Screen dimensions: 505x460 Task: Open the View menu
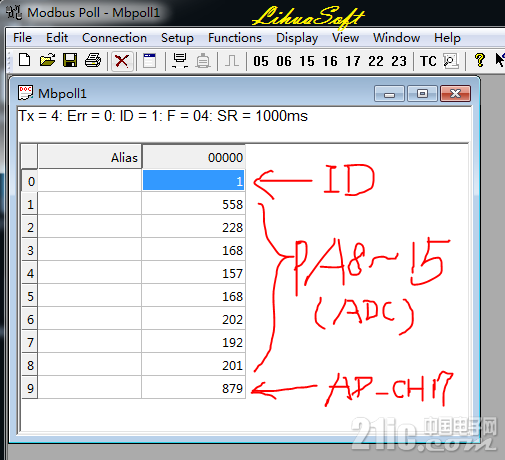[x=345, y=38]
